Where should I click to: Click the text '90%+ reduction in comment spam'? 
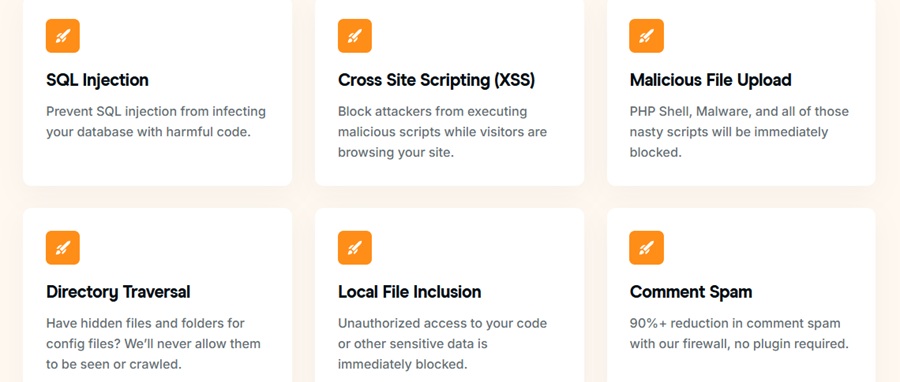pyautogui.click(x=735, y=323)
